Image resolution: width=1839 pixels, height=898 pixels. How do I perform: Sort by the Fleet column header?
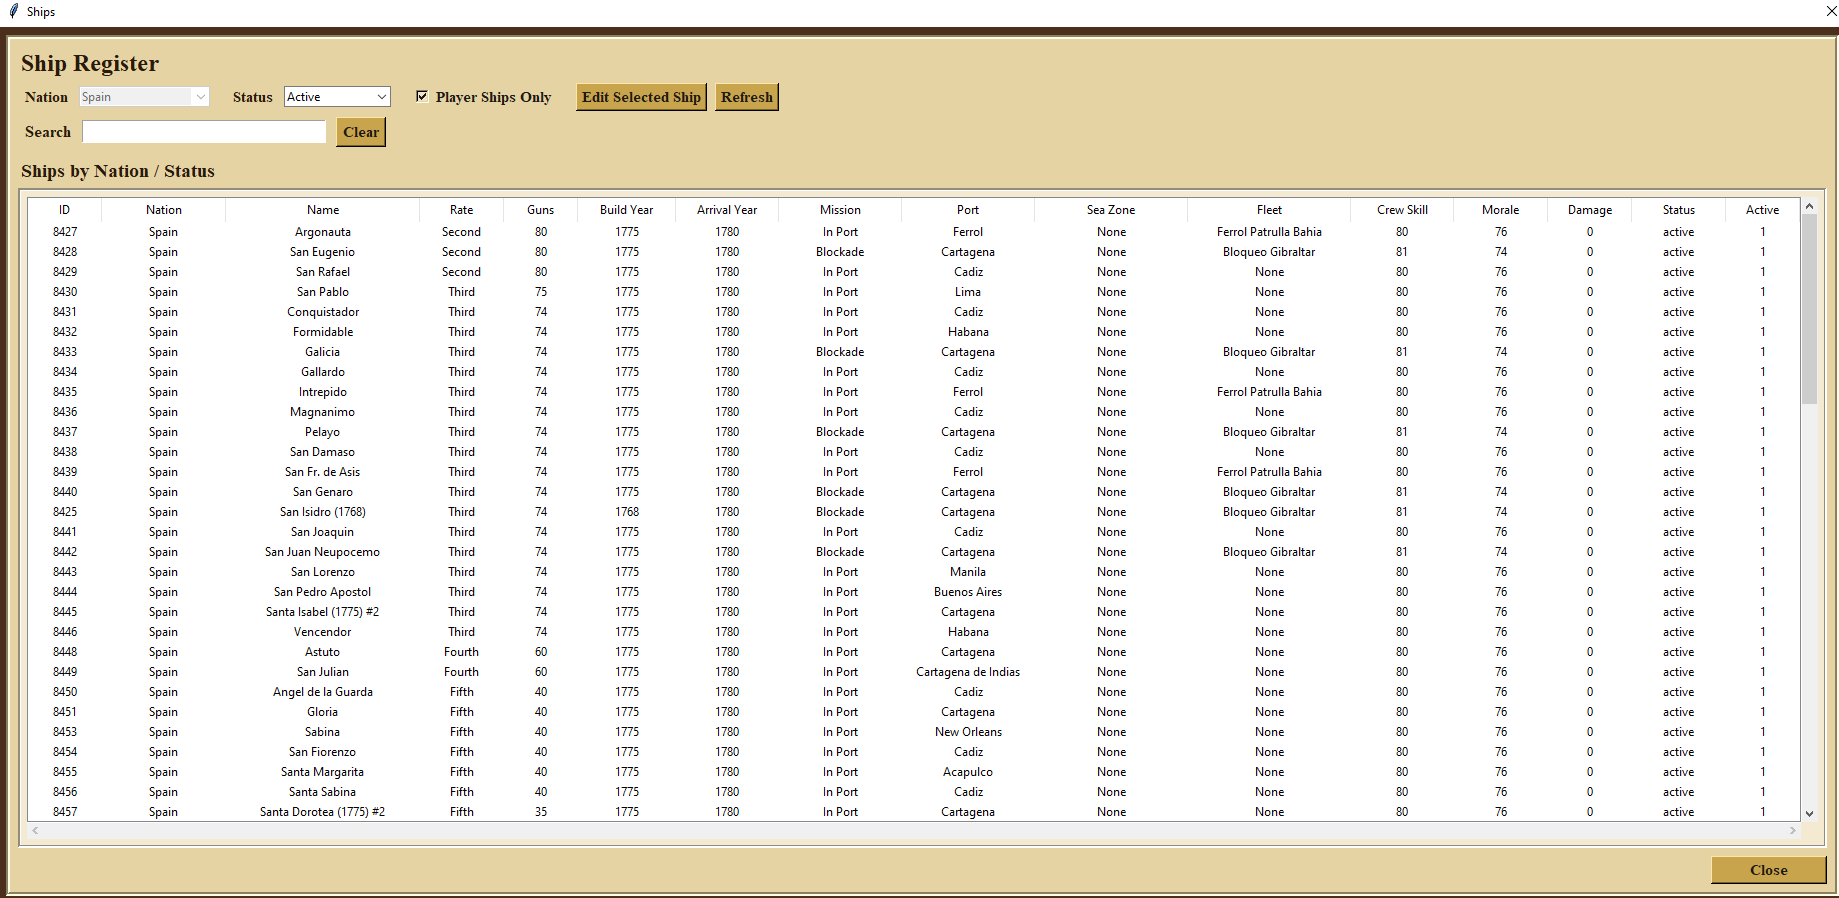[x=1269, y=210]
